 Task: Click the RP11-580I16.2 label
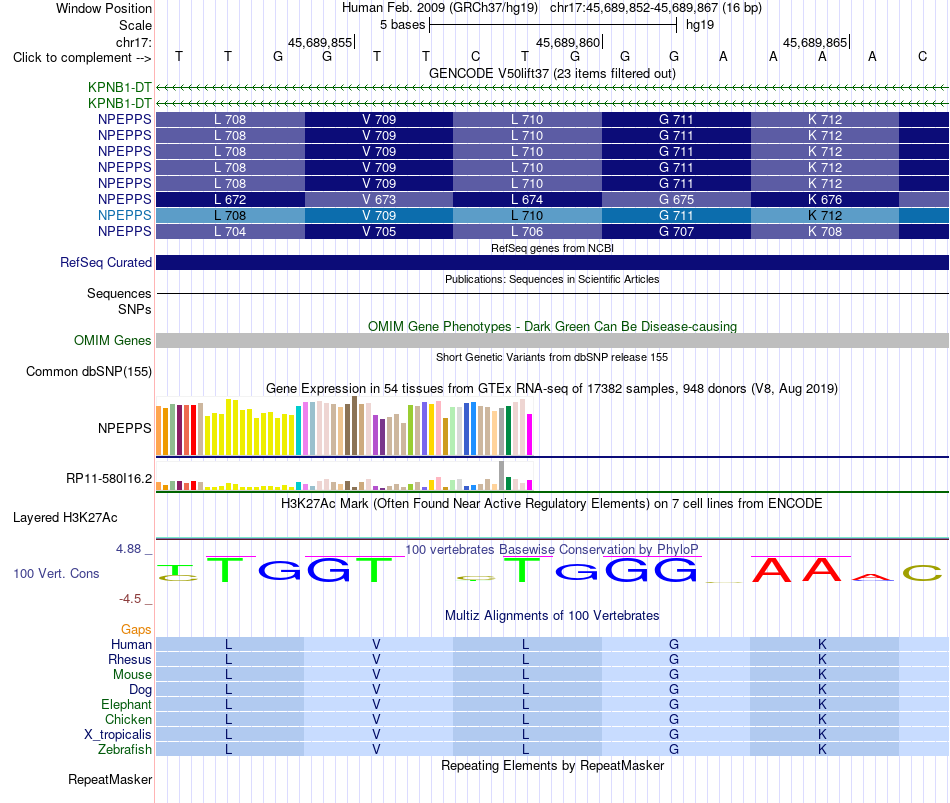[x=108, y=479]
